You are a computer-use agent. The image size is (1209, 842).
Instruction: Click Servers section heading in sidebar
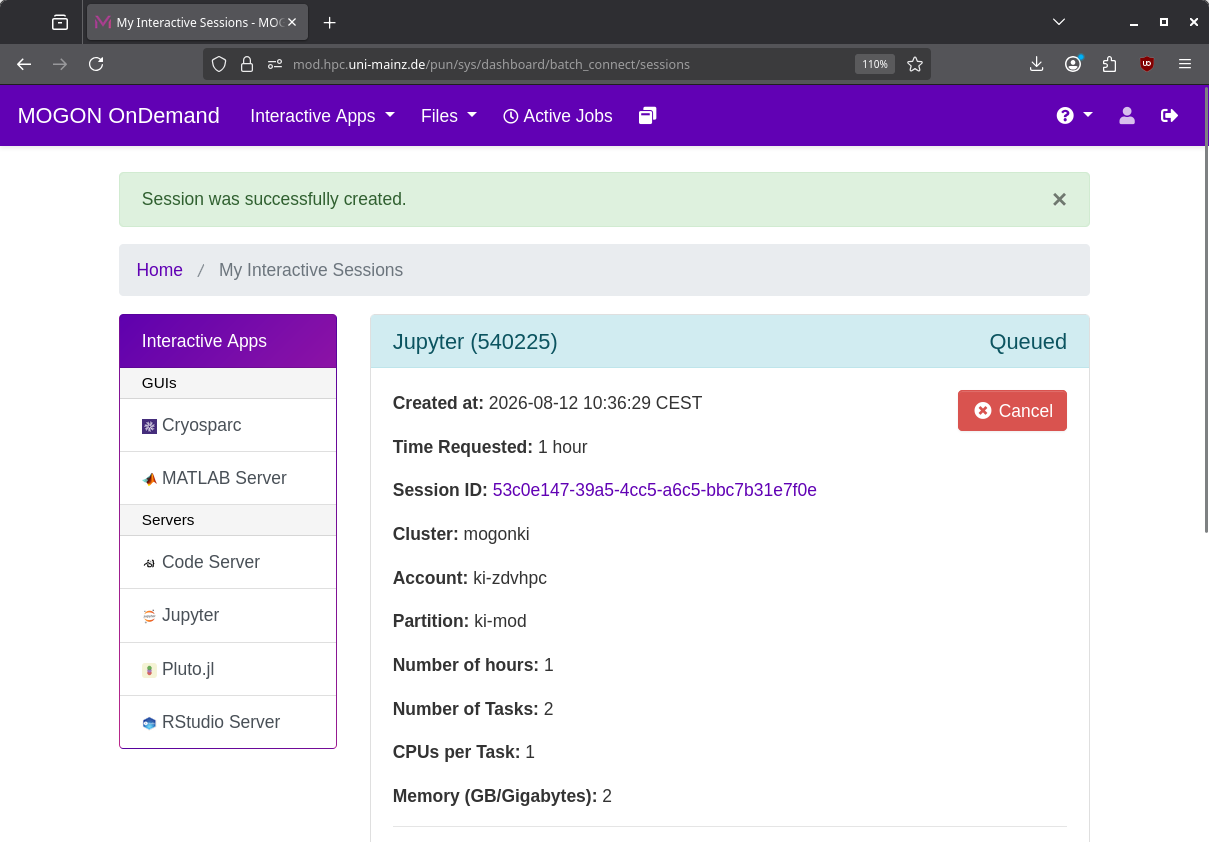(x=168, y=520)
